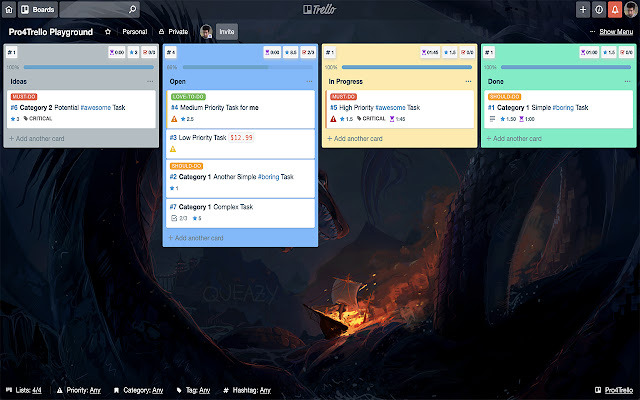Open the Ideas list options menu
640x400 pixels.
point(150,81)
